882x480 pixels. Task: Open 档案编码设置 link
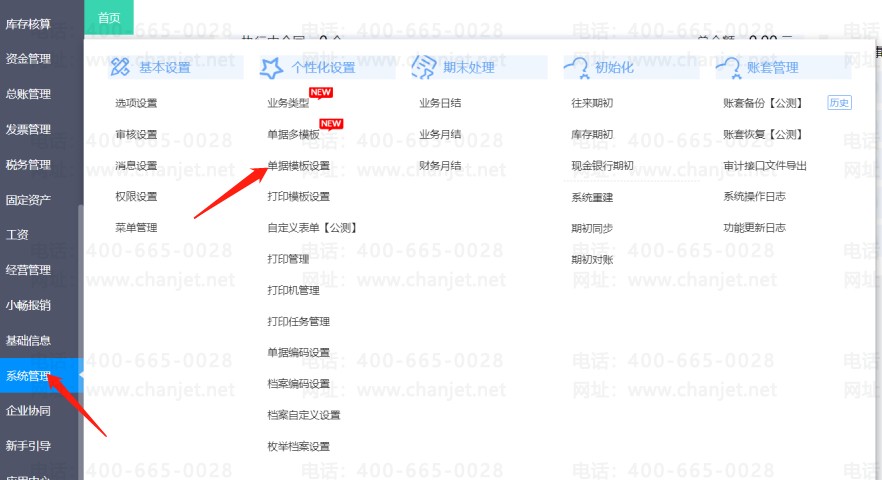298,384
